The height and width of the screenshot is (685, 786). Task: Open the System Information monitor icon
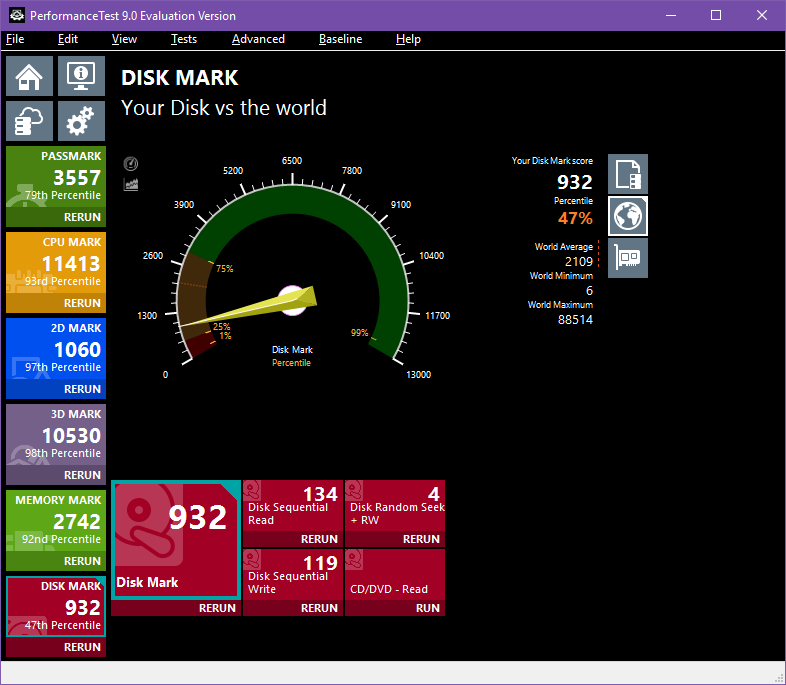pos(81,76)
